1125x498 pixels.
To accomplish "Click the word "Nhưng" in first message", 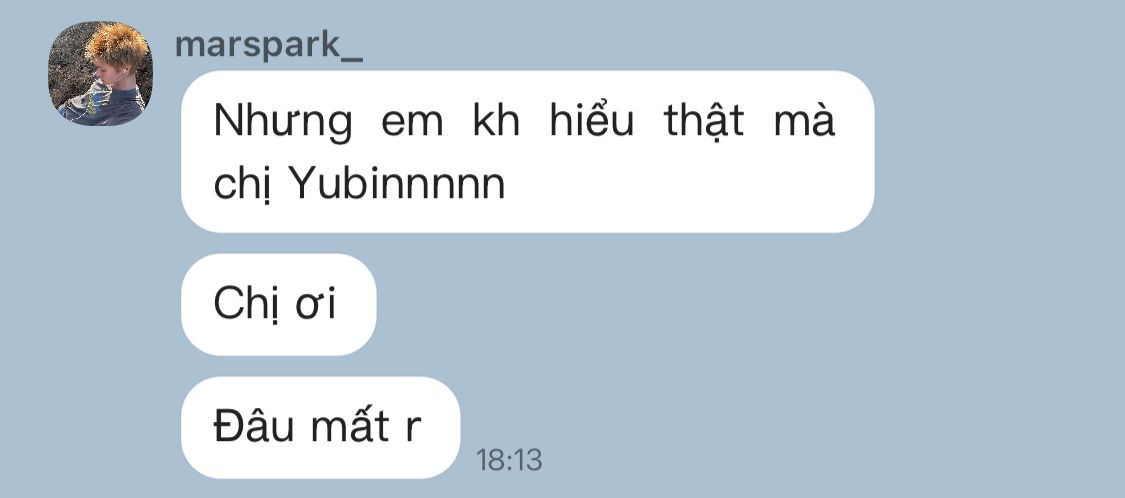I will (283, 121).
